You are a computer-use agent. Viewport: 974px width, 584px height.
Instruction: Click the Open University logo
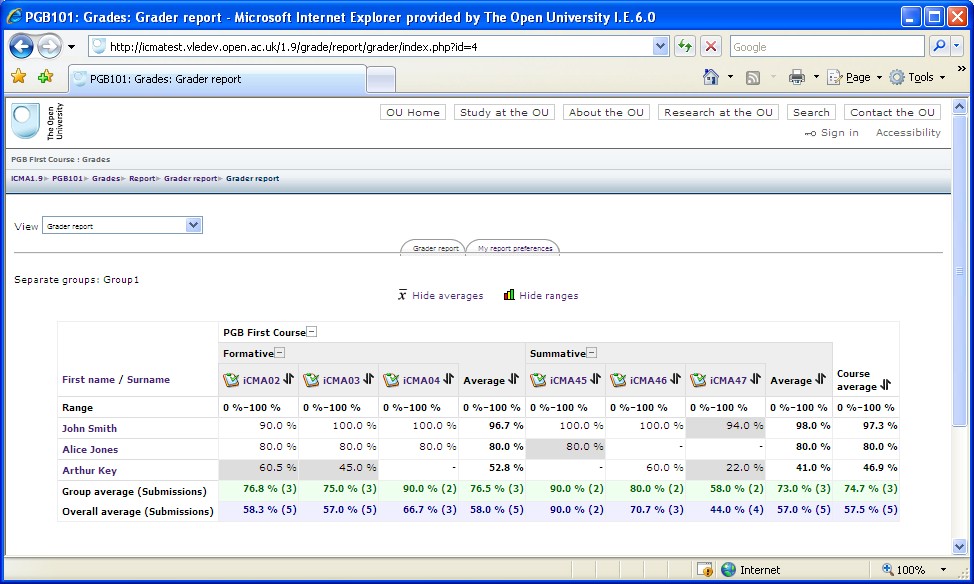pos(37,121)
